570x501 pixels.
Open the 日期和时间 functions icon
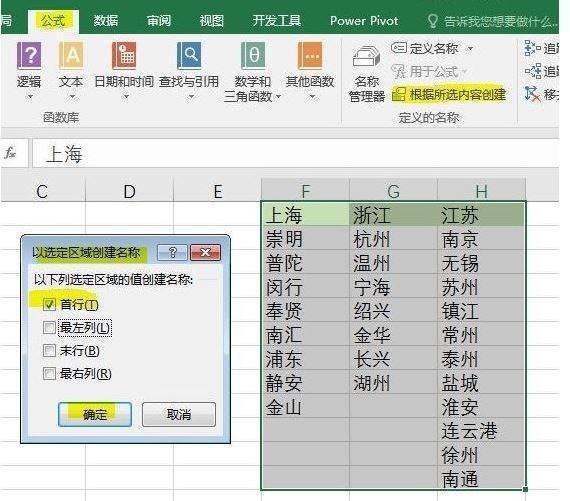(124, 55)
